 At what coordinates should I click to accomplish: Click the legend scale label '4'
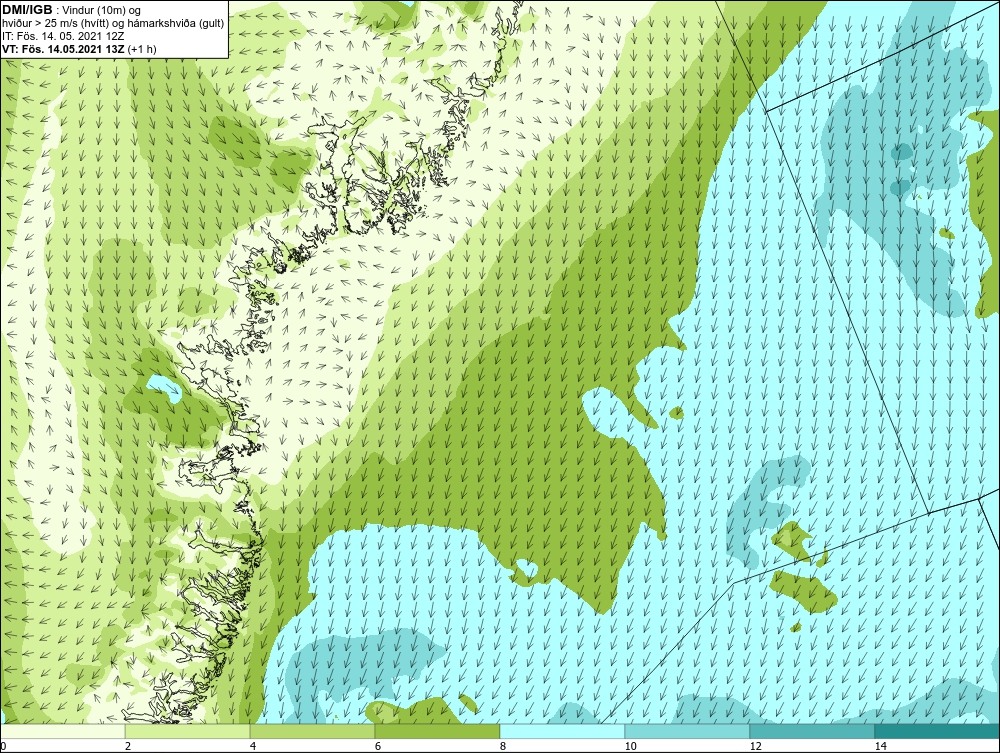coord(253,746)
